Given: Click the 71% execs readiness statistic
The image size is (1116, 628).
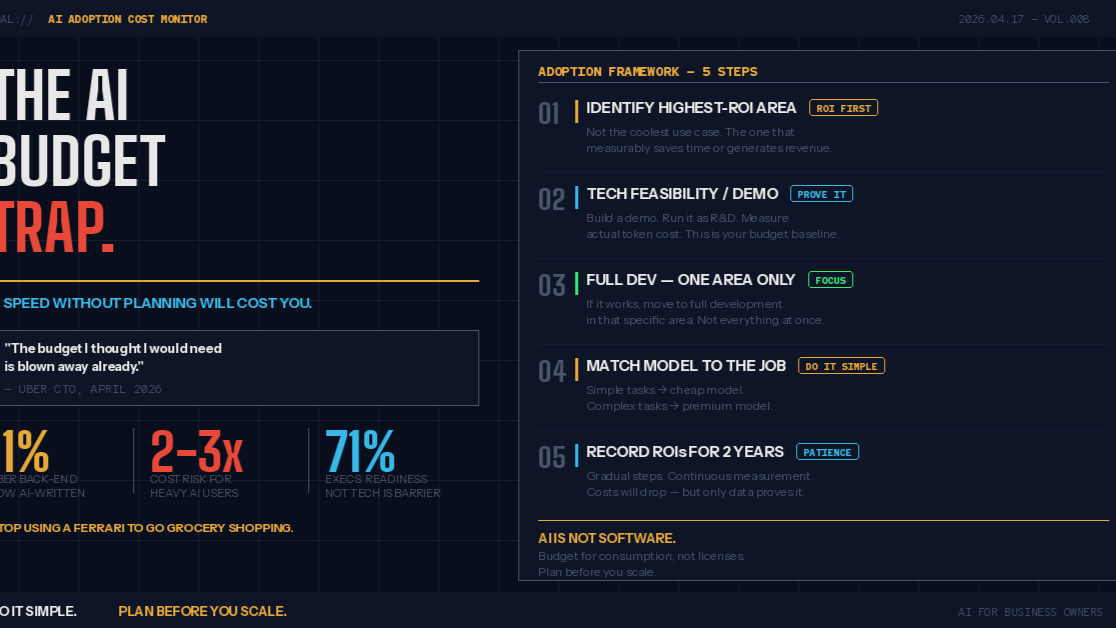Looking at the screenshot, I should (383, 463).
